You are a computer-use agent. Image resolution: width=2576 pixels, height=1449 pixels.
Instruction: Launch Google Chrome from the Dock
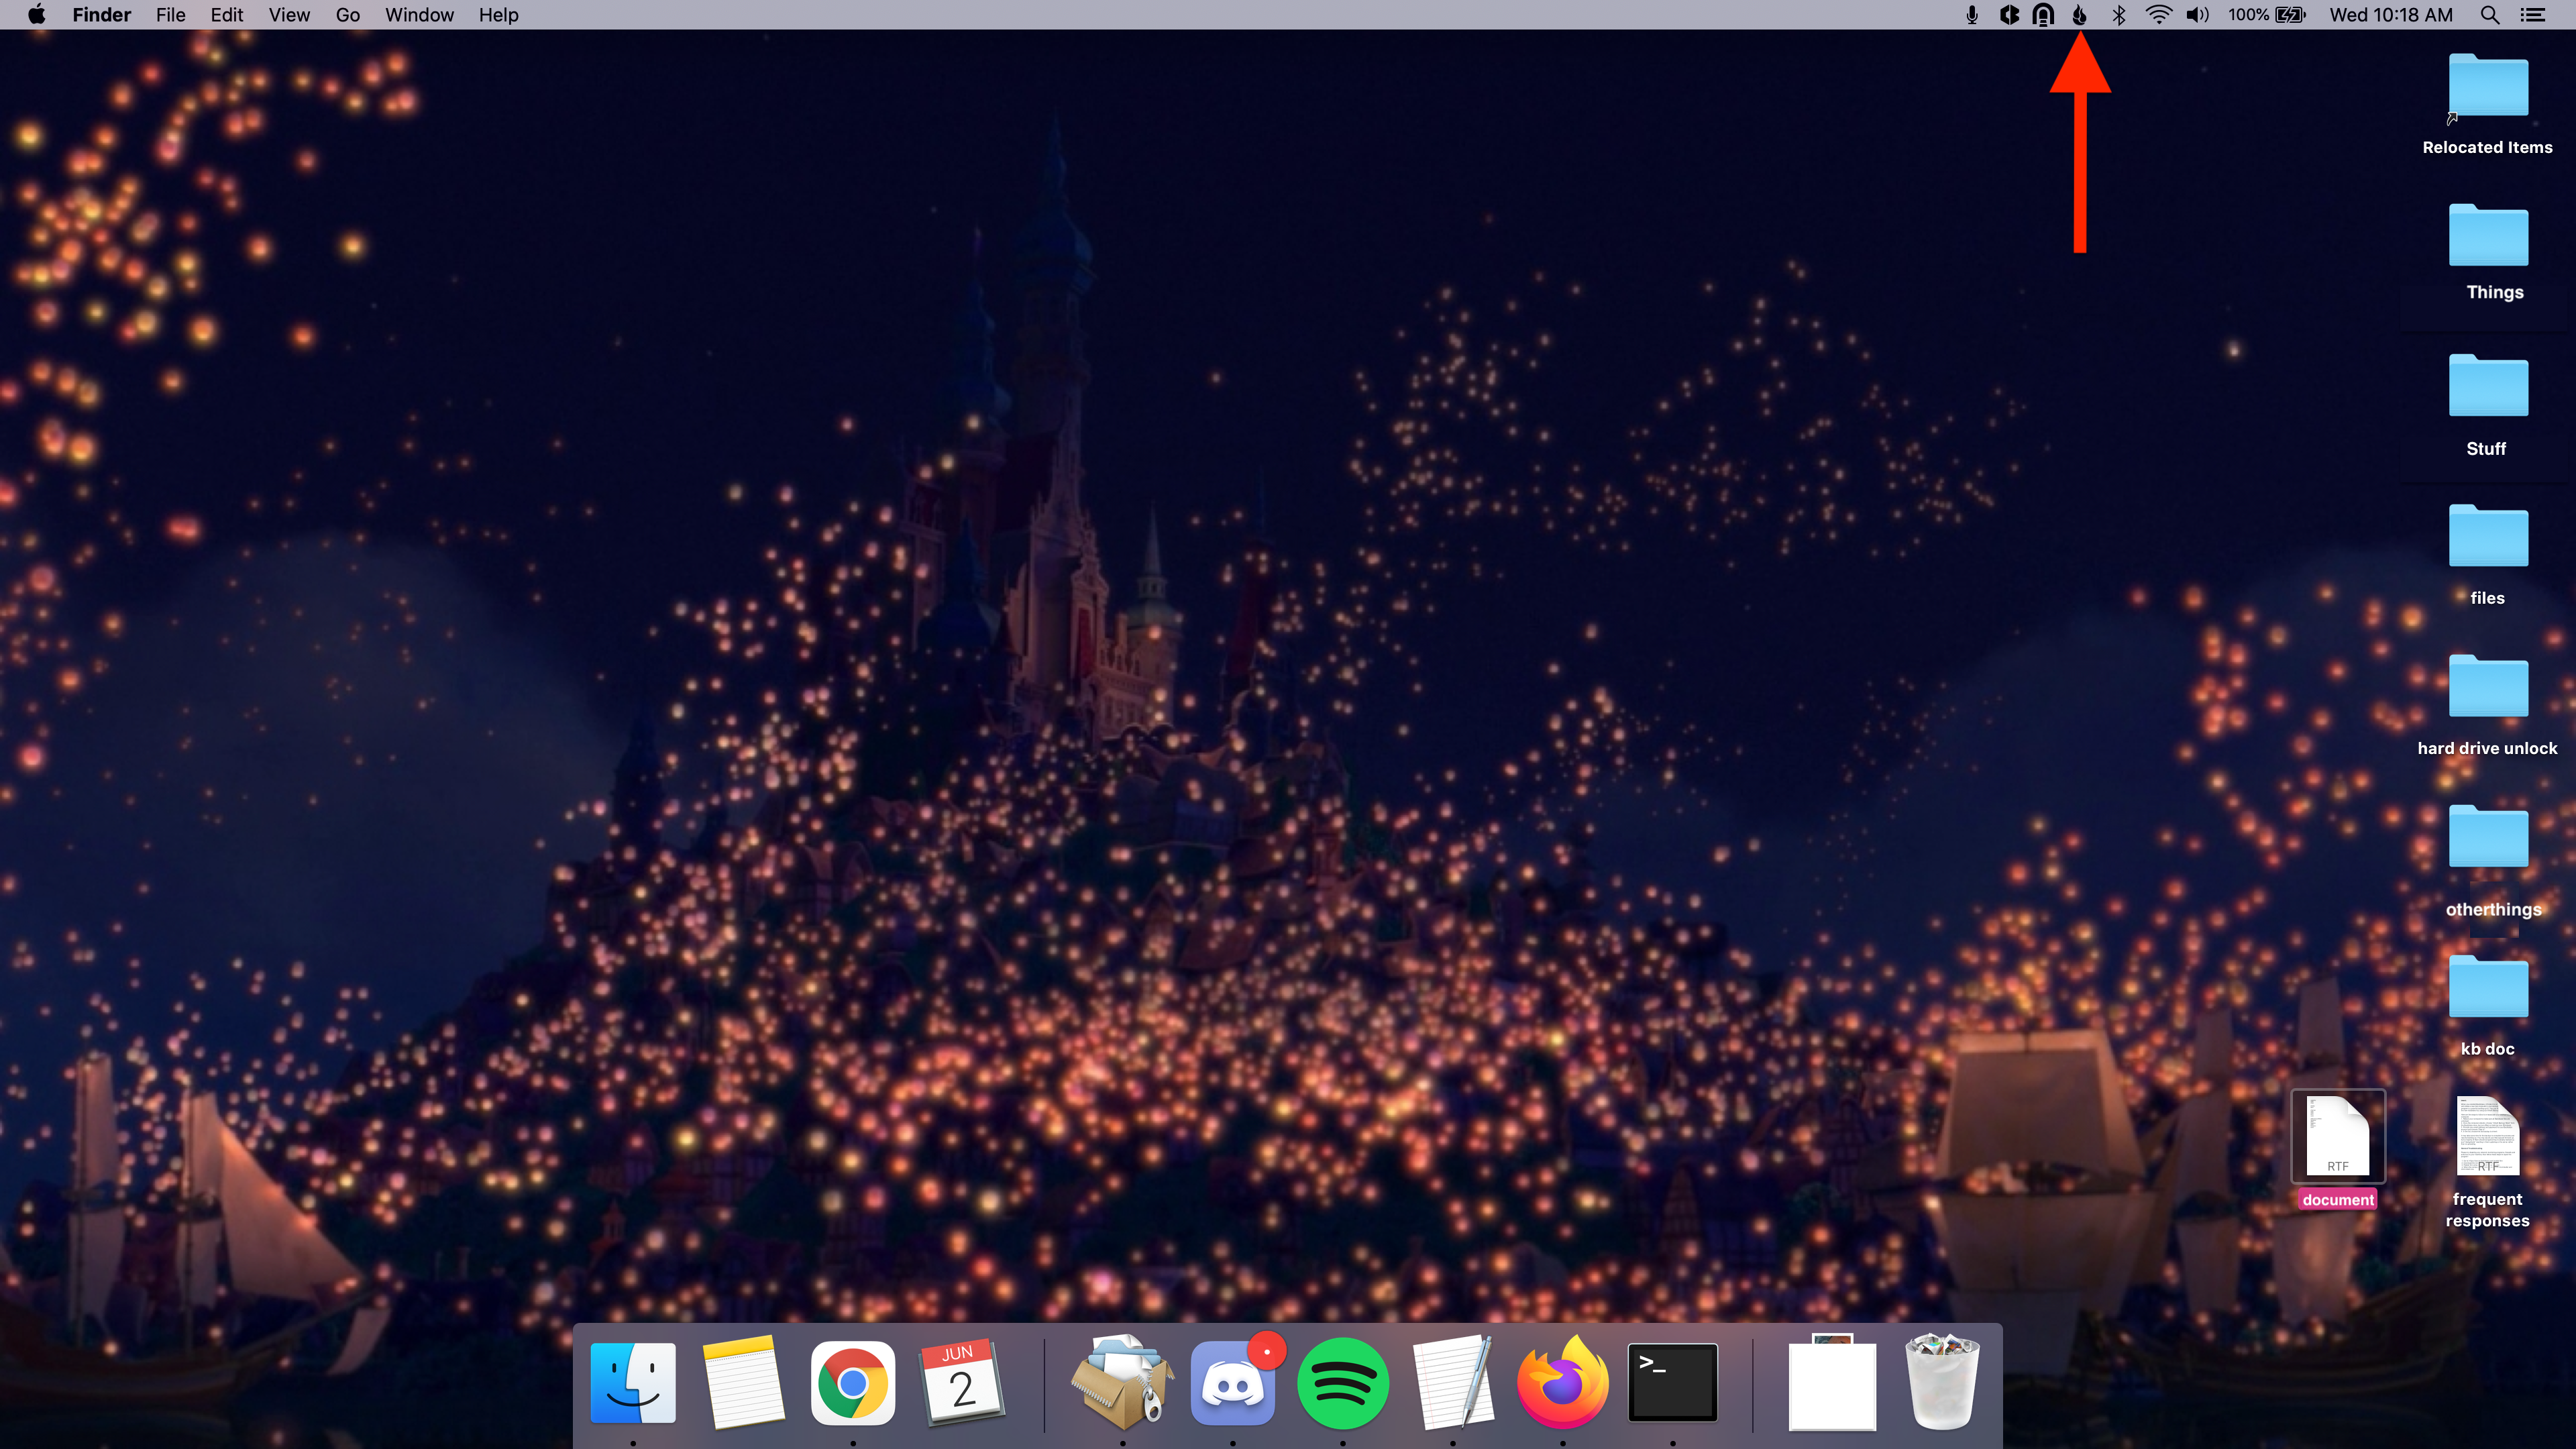click(x=852, y=1383)
